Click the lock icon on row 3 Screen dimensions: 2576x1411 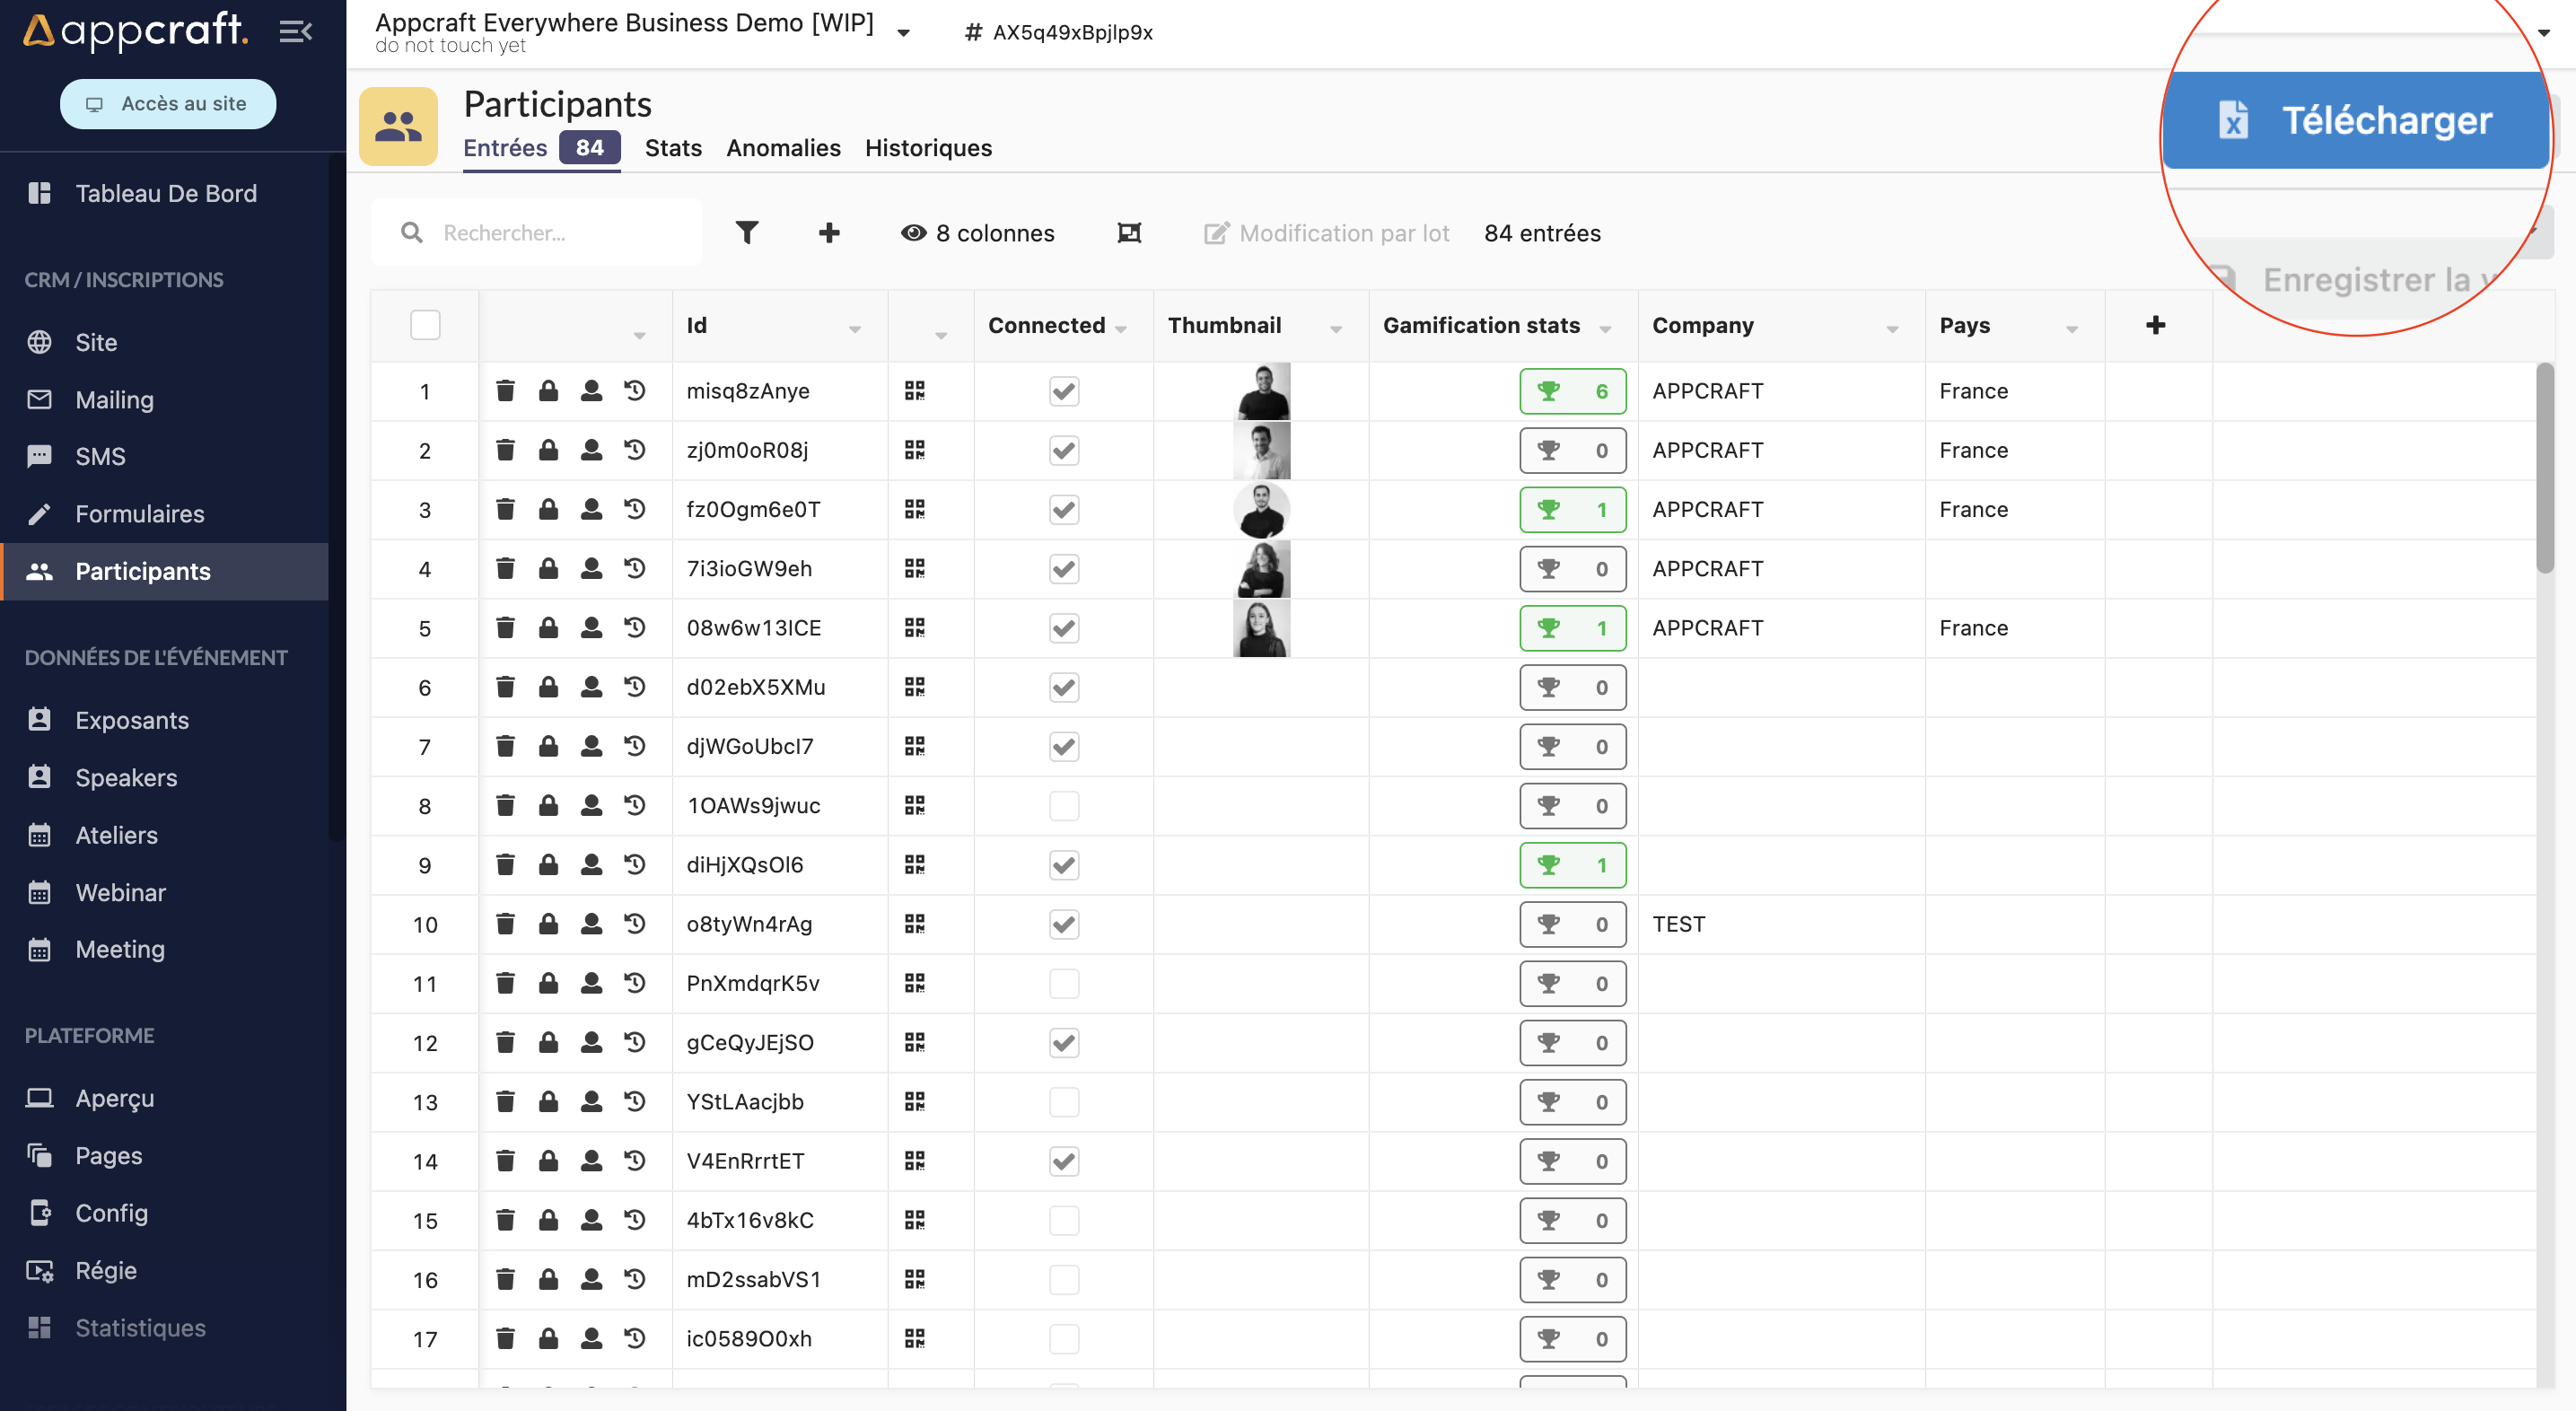coord(548,509)
